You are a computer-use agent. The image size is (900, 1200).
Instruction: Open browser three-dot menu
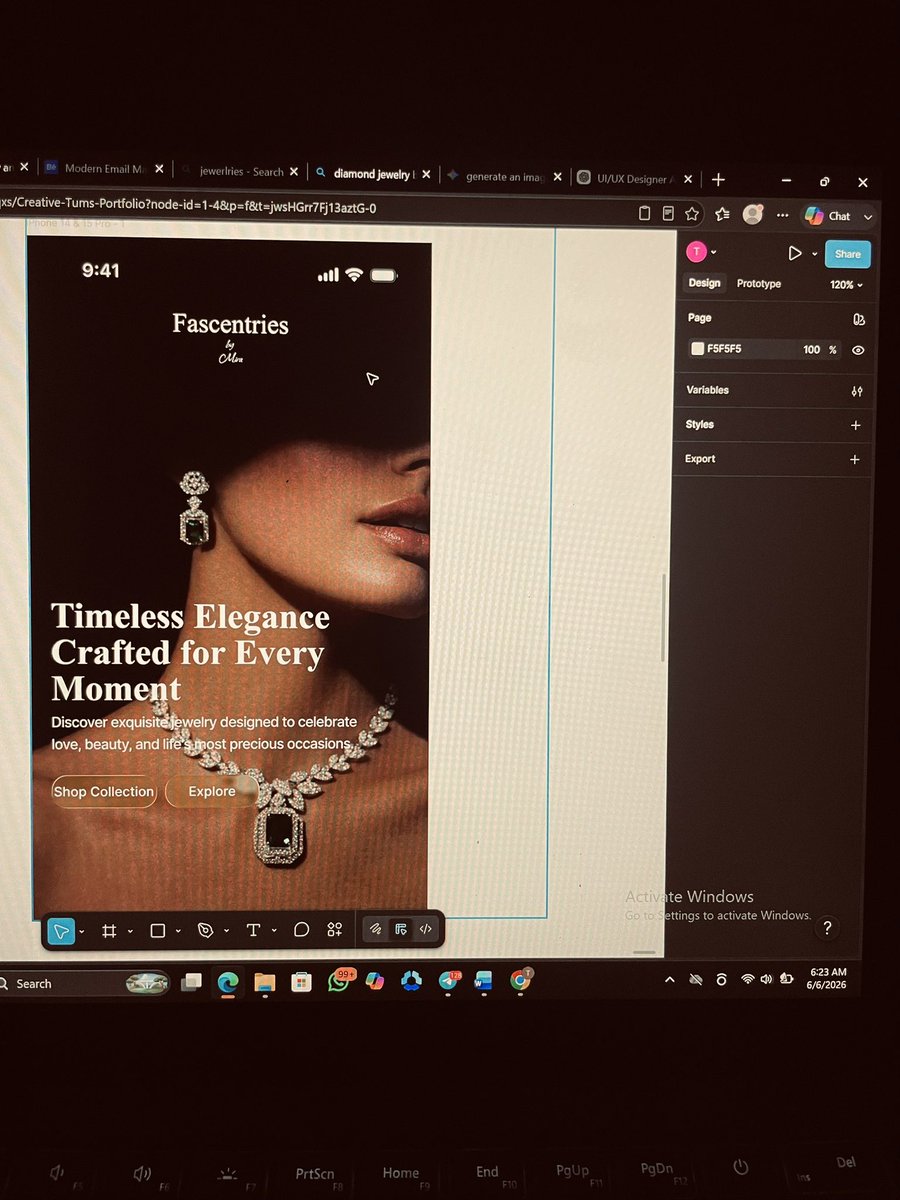(x=782, y=215)
